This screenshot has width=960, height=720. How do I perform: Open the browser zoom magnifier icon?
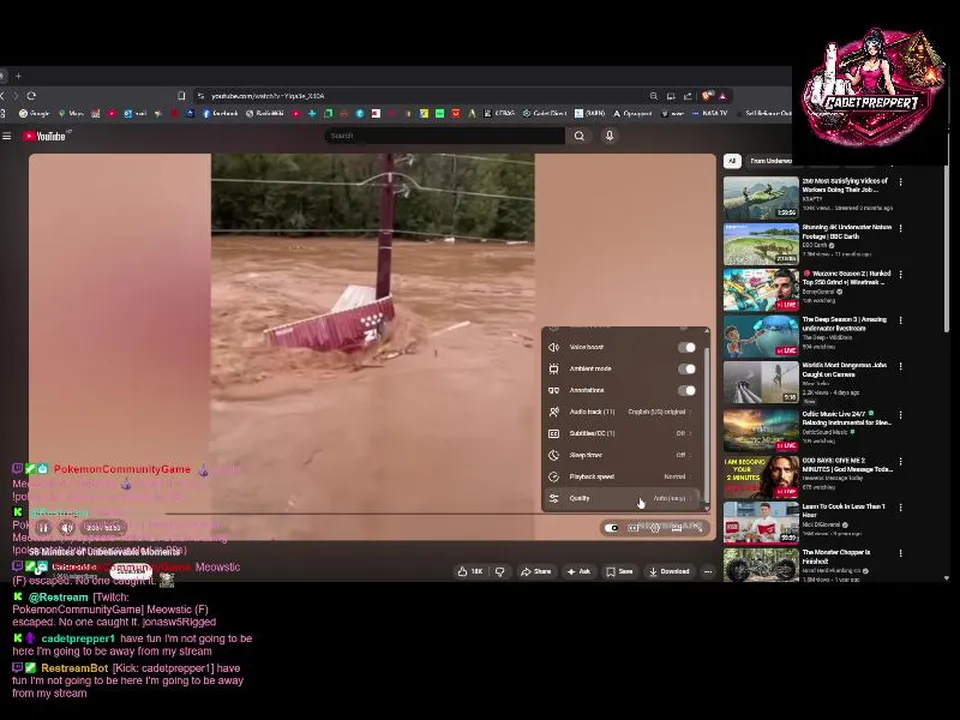[x=654, y=96]
